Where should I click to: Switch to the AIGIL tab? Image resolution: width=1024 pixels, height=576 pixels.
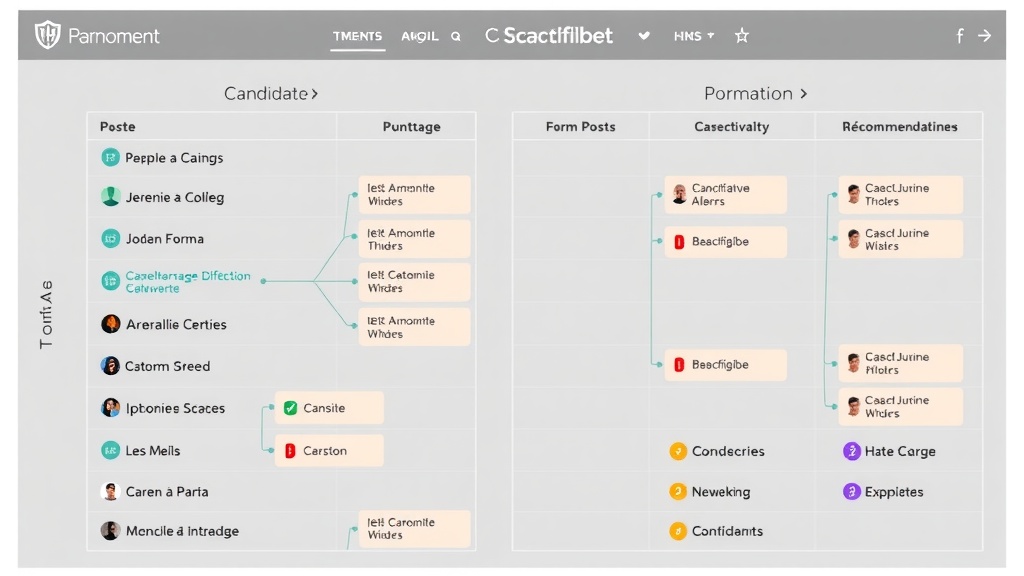(420, 36)
